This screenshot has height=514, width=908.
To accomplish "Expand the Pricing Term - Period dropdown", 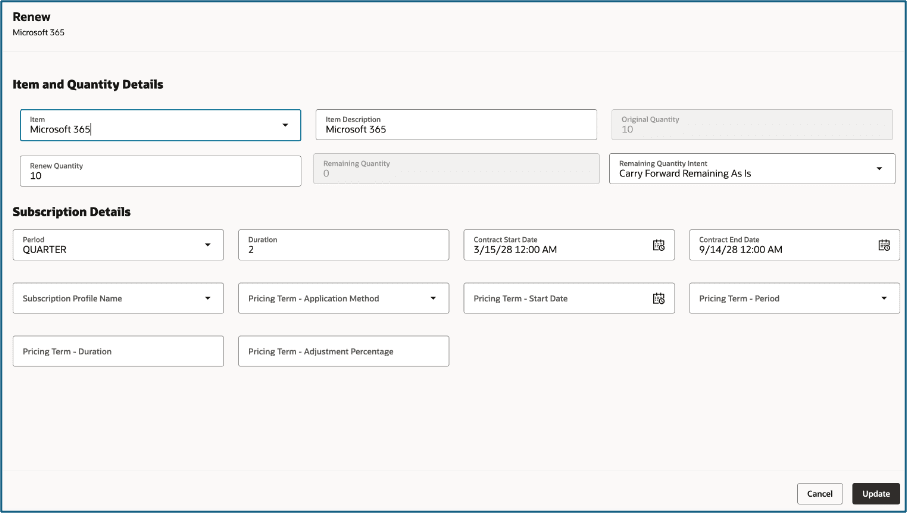I will (794, 298).
